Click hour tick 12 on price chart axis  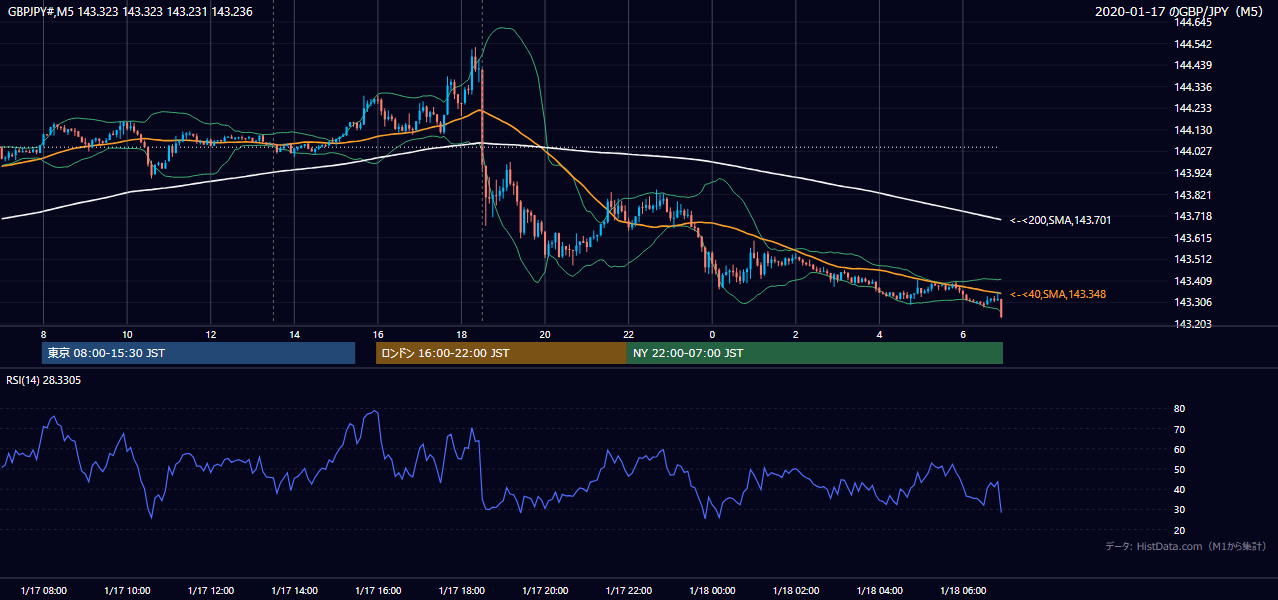[x=210, y=334]
